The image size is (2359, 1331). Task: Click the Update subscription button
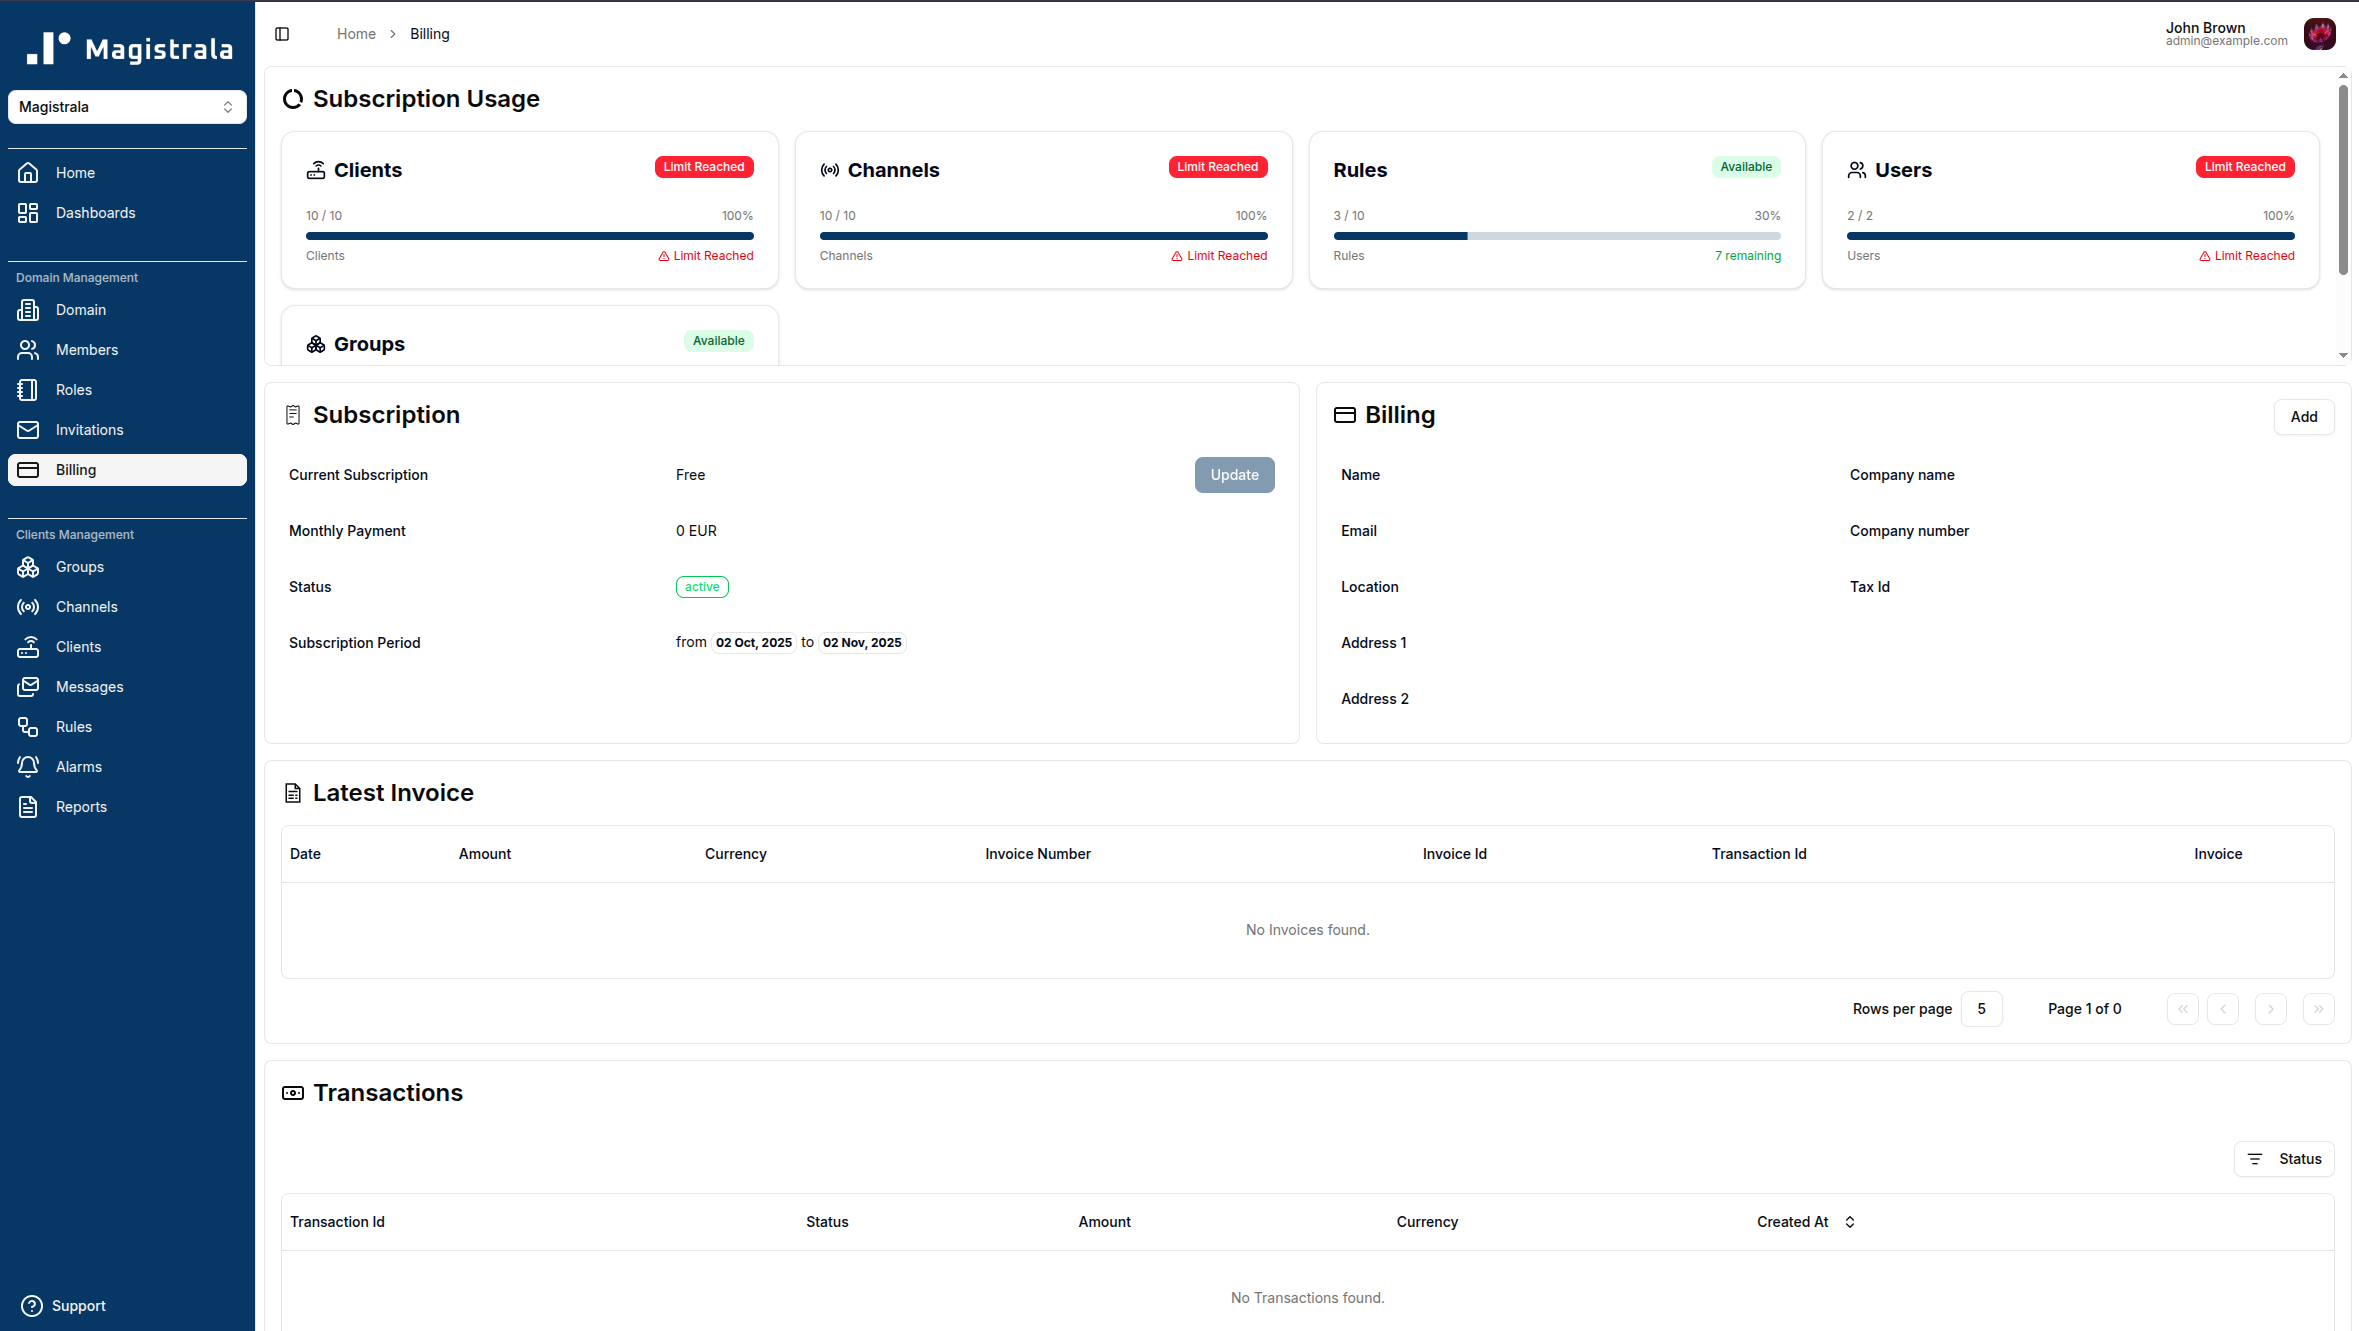click(x=1234, y=474)
